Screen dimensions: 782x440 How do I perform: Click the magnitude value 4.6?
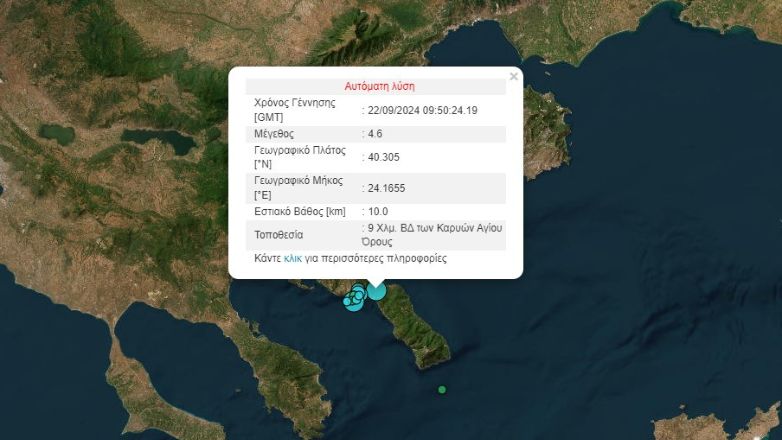tap(376, 133)
